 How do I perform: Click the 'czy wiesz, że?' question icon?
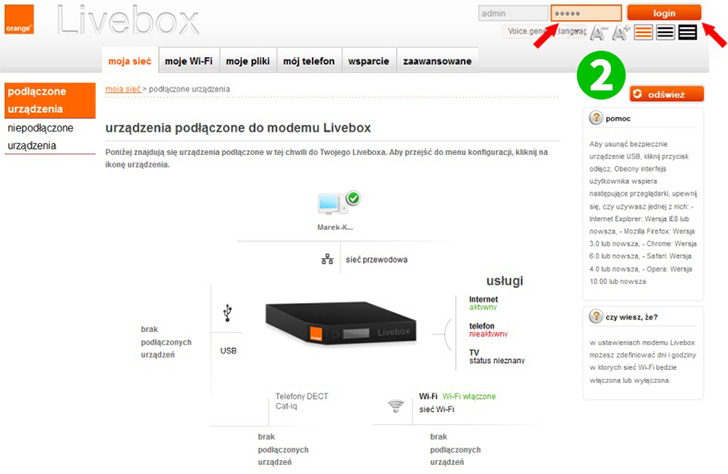pyautogui.click(x=596, y=317)
